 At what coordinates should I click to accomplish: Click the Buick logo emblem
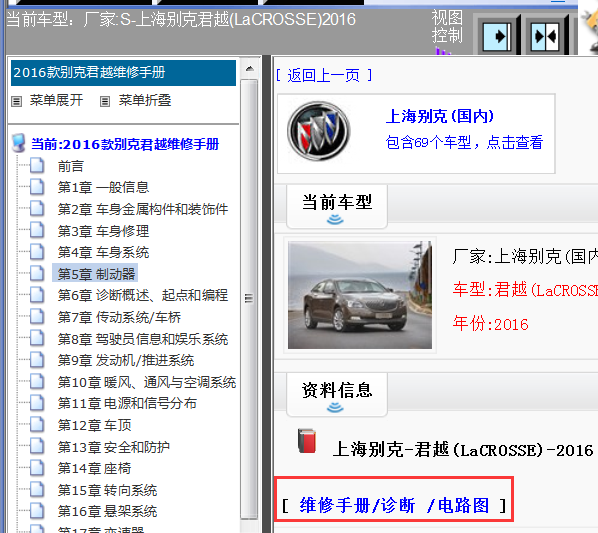click(318, 131)
